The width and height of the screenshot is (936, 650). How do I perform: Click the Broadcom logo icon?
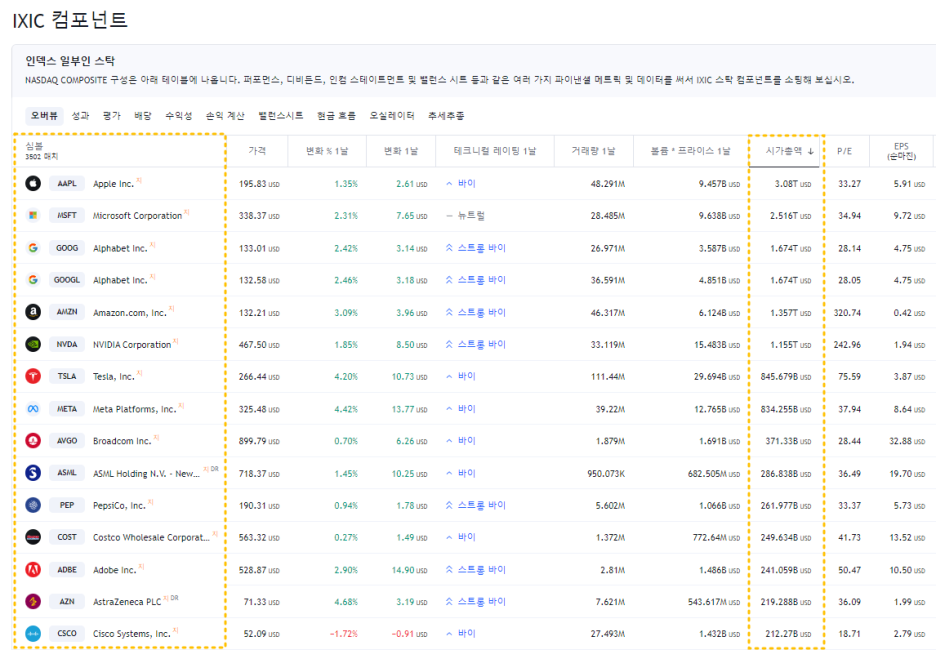point(33,440)
